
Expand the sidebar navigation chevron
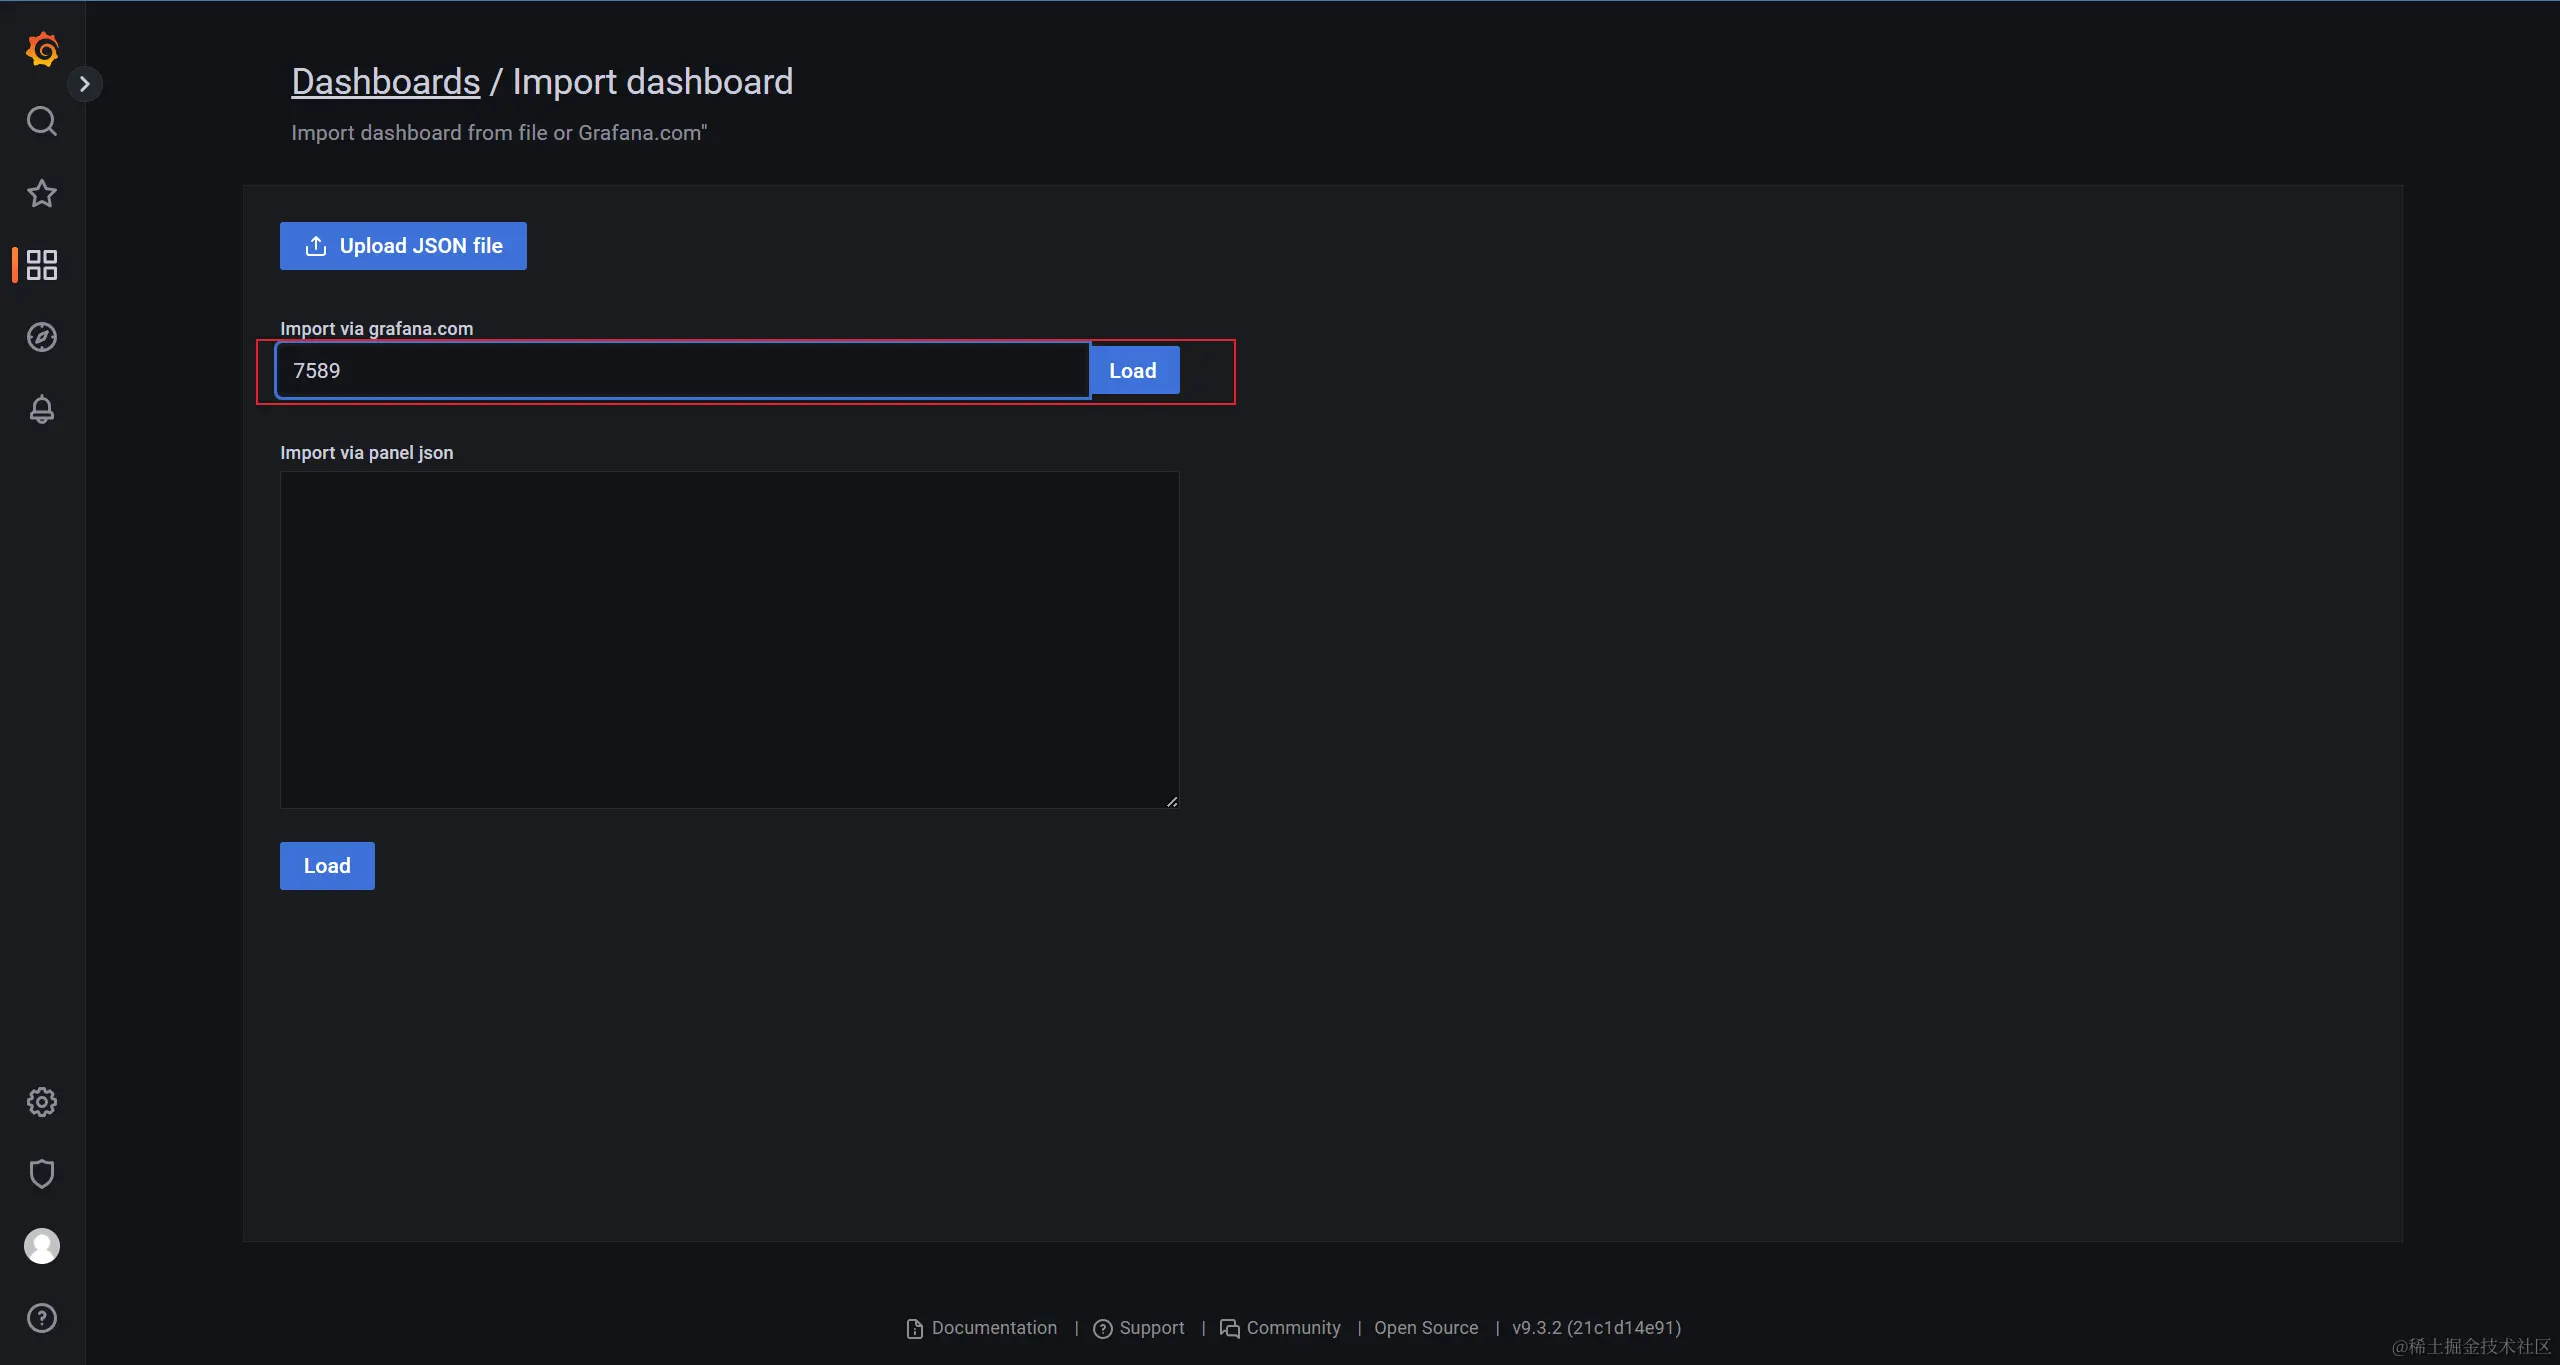coord(85,84)
